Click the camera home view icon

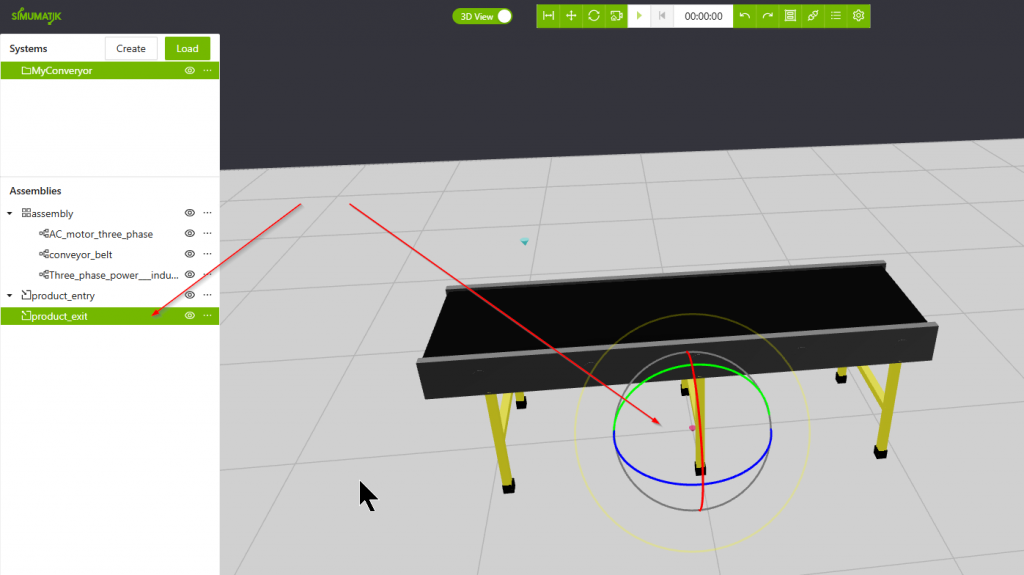[x=616, y=16]
